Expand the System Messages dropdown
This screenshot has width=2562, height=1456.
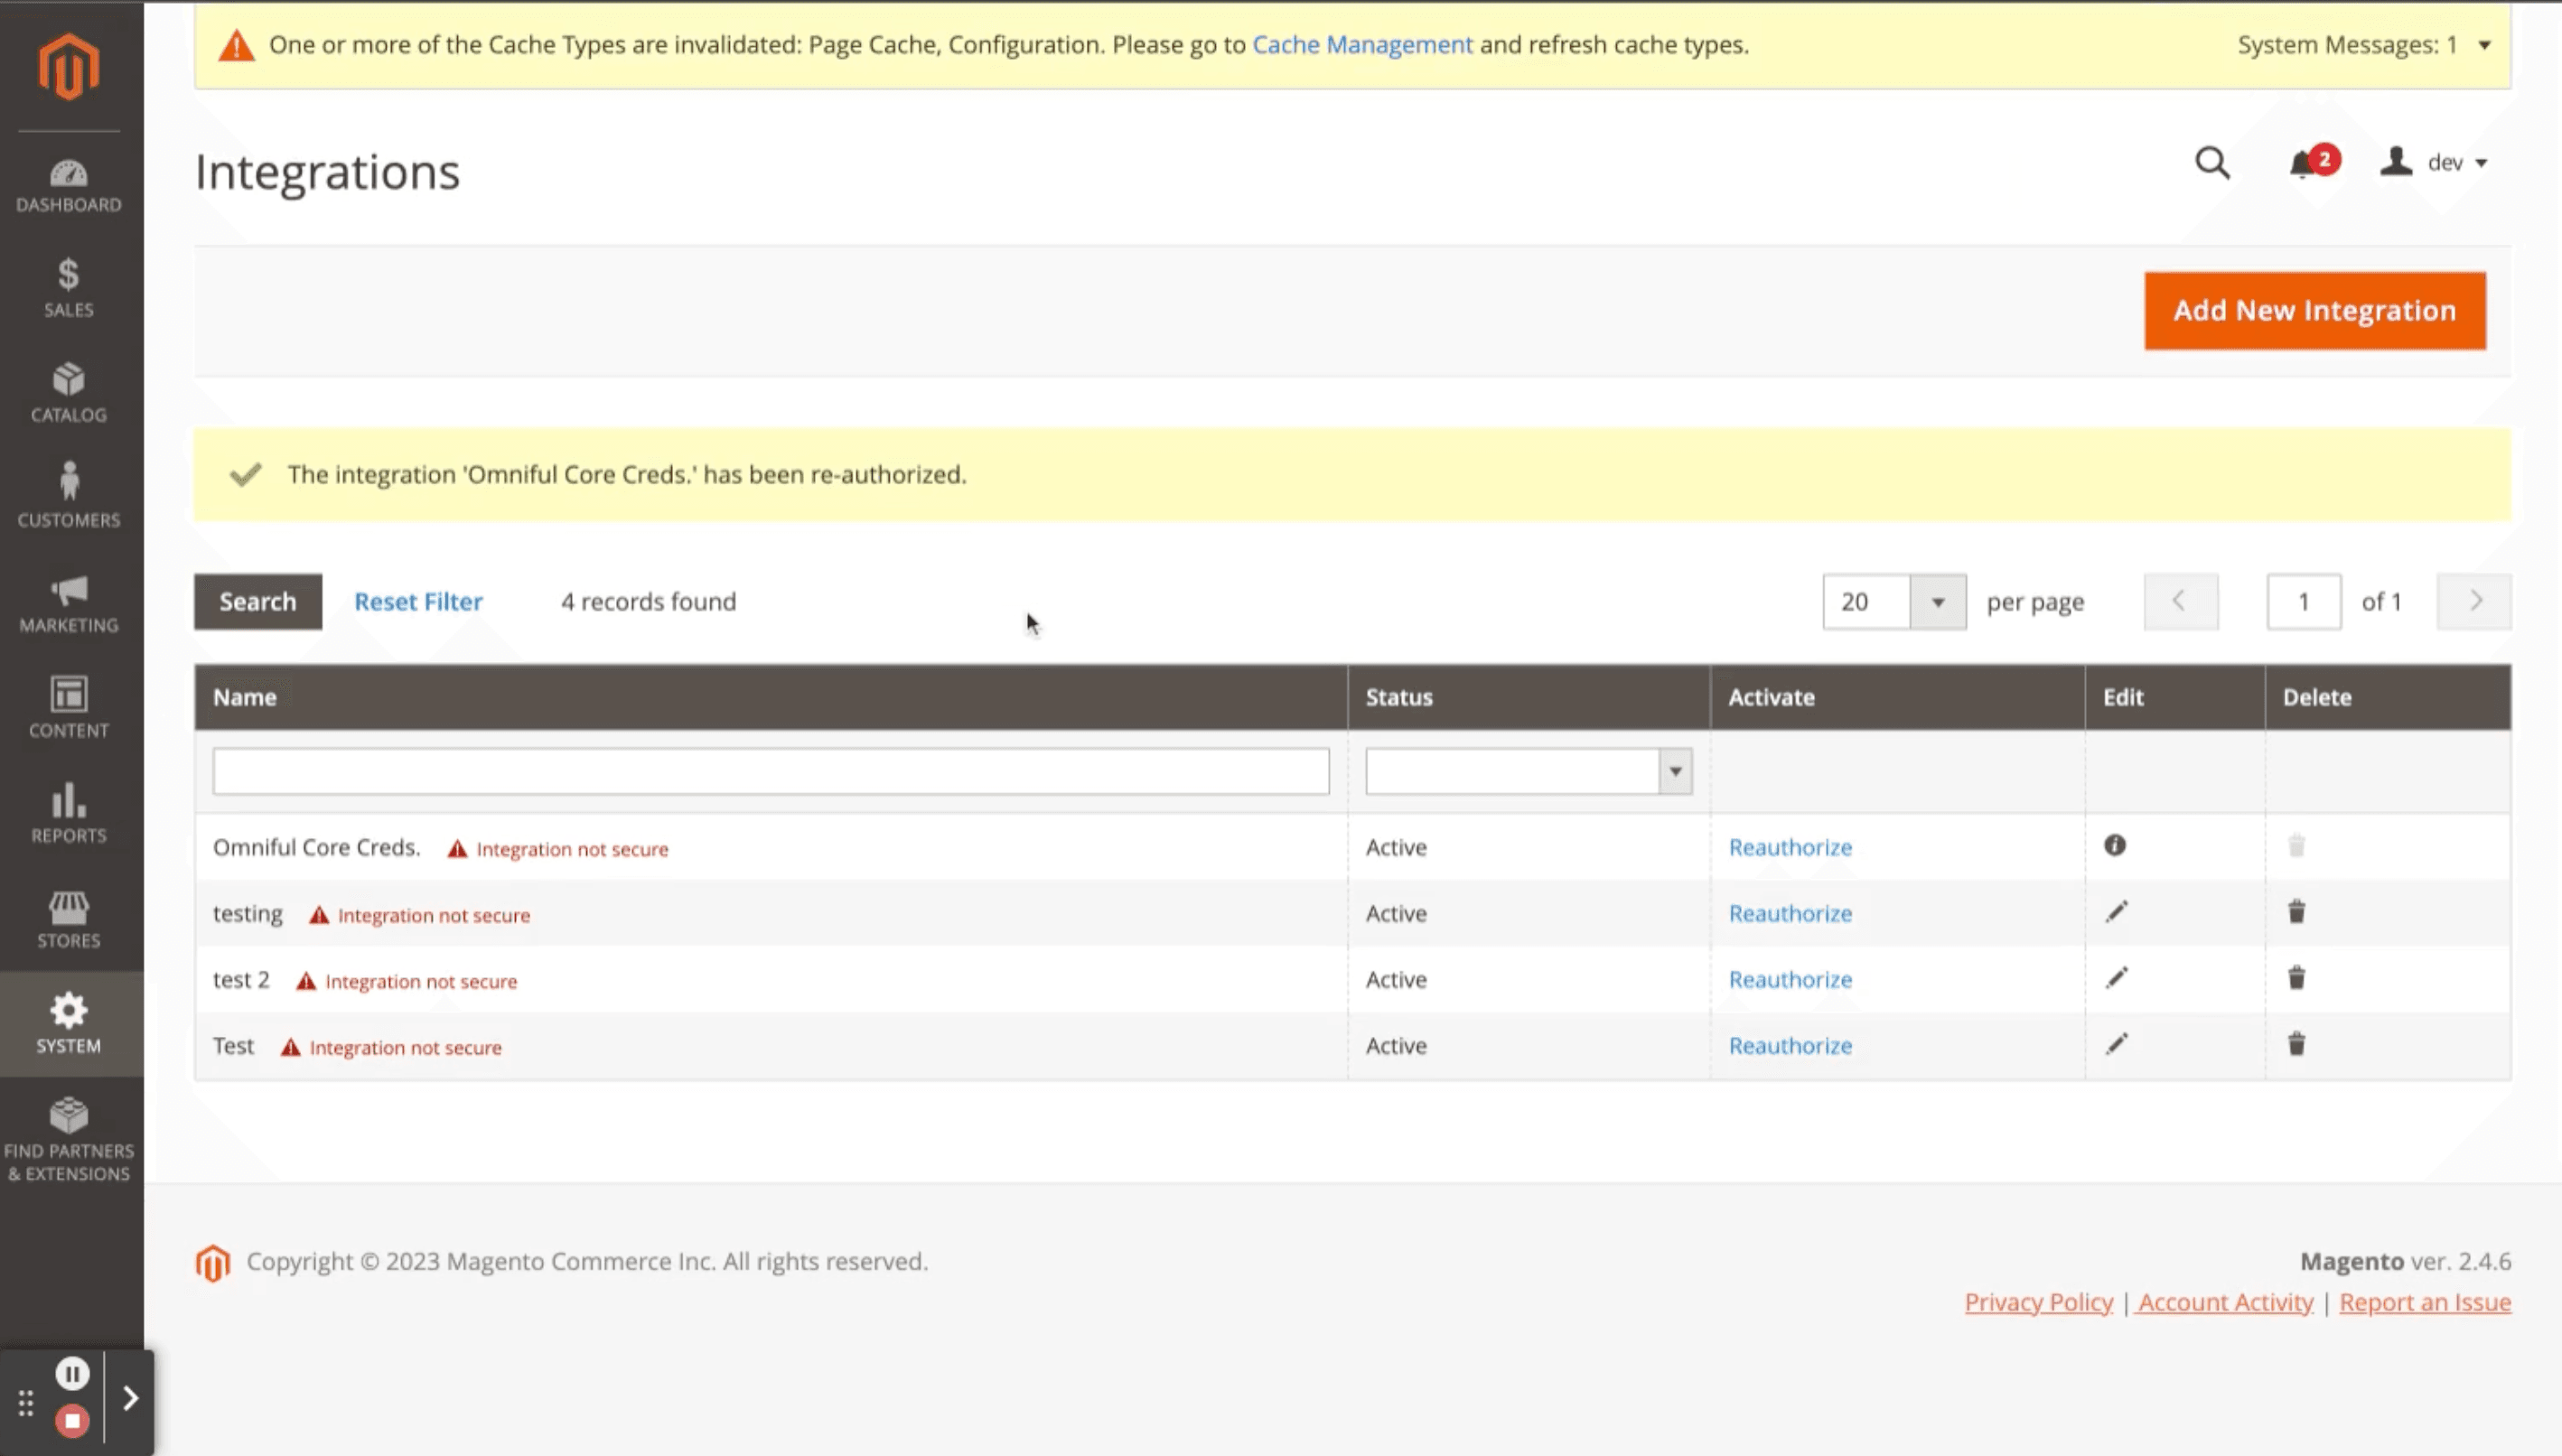coord(2484,45)
